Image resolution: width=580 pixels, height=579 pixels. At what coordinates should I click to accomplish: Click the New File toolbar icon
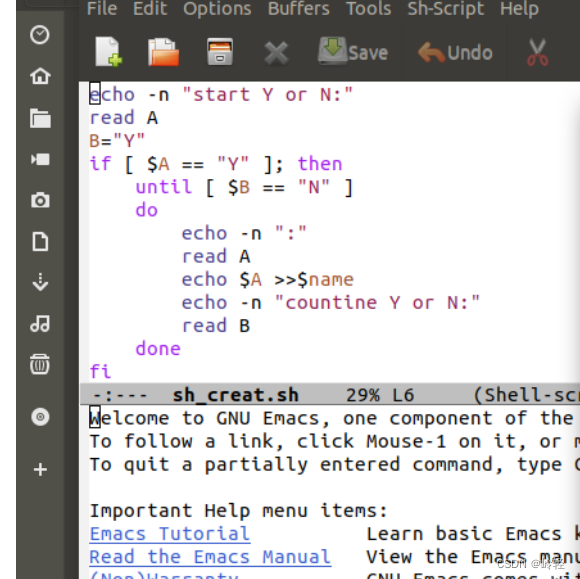tap(108, 52)
